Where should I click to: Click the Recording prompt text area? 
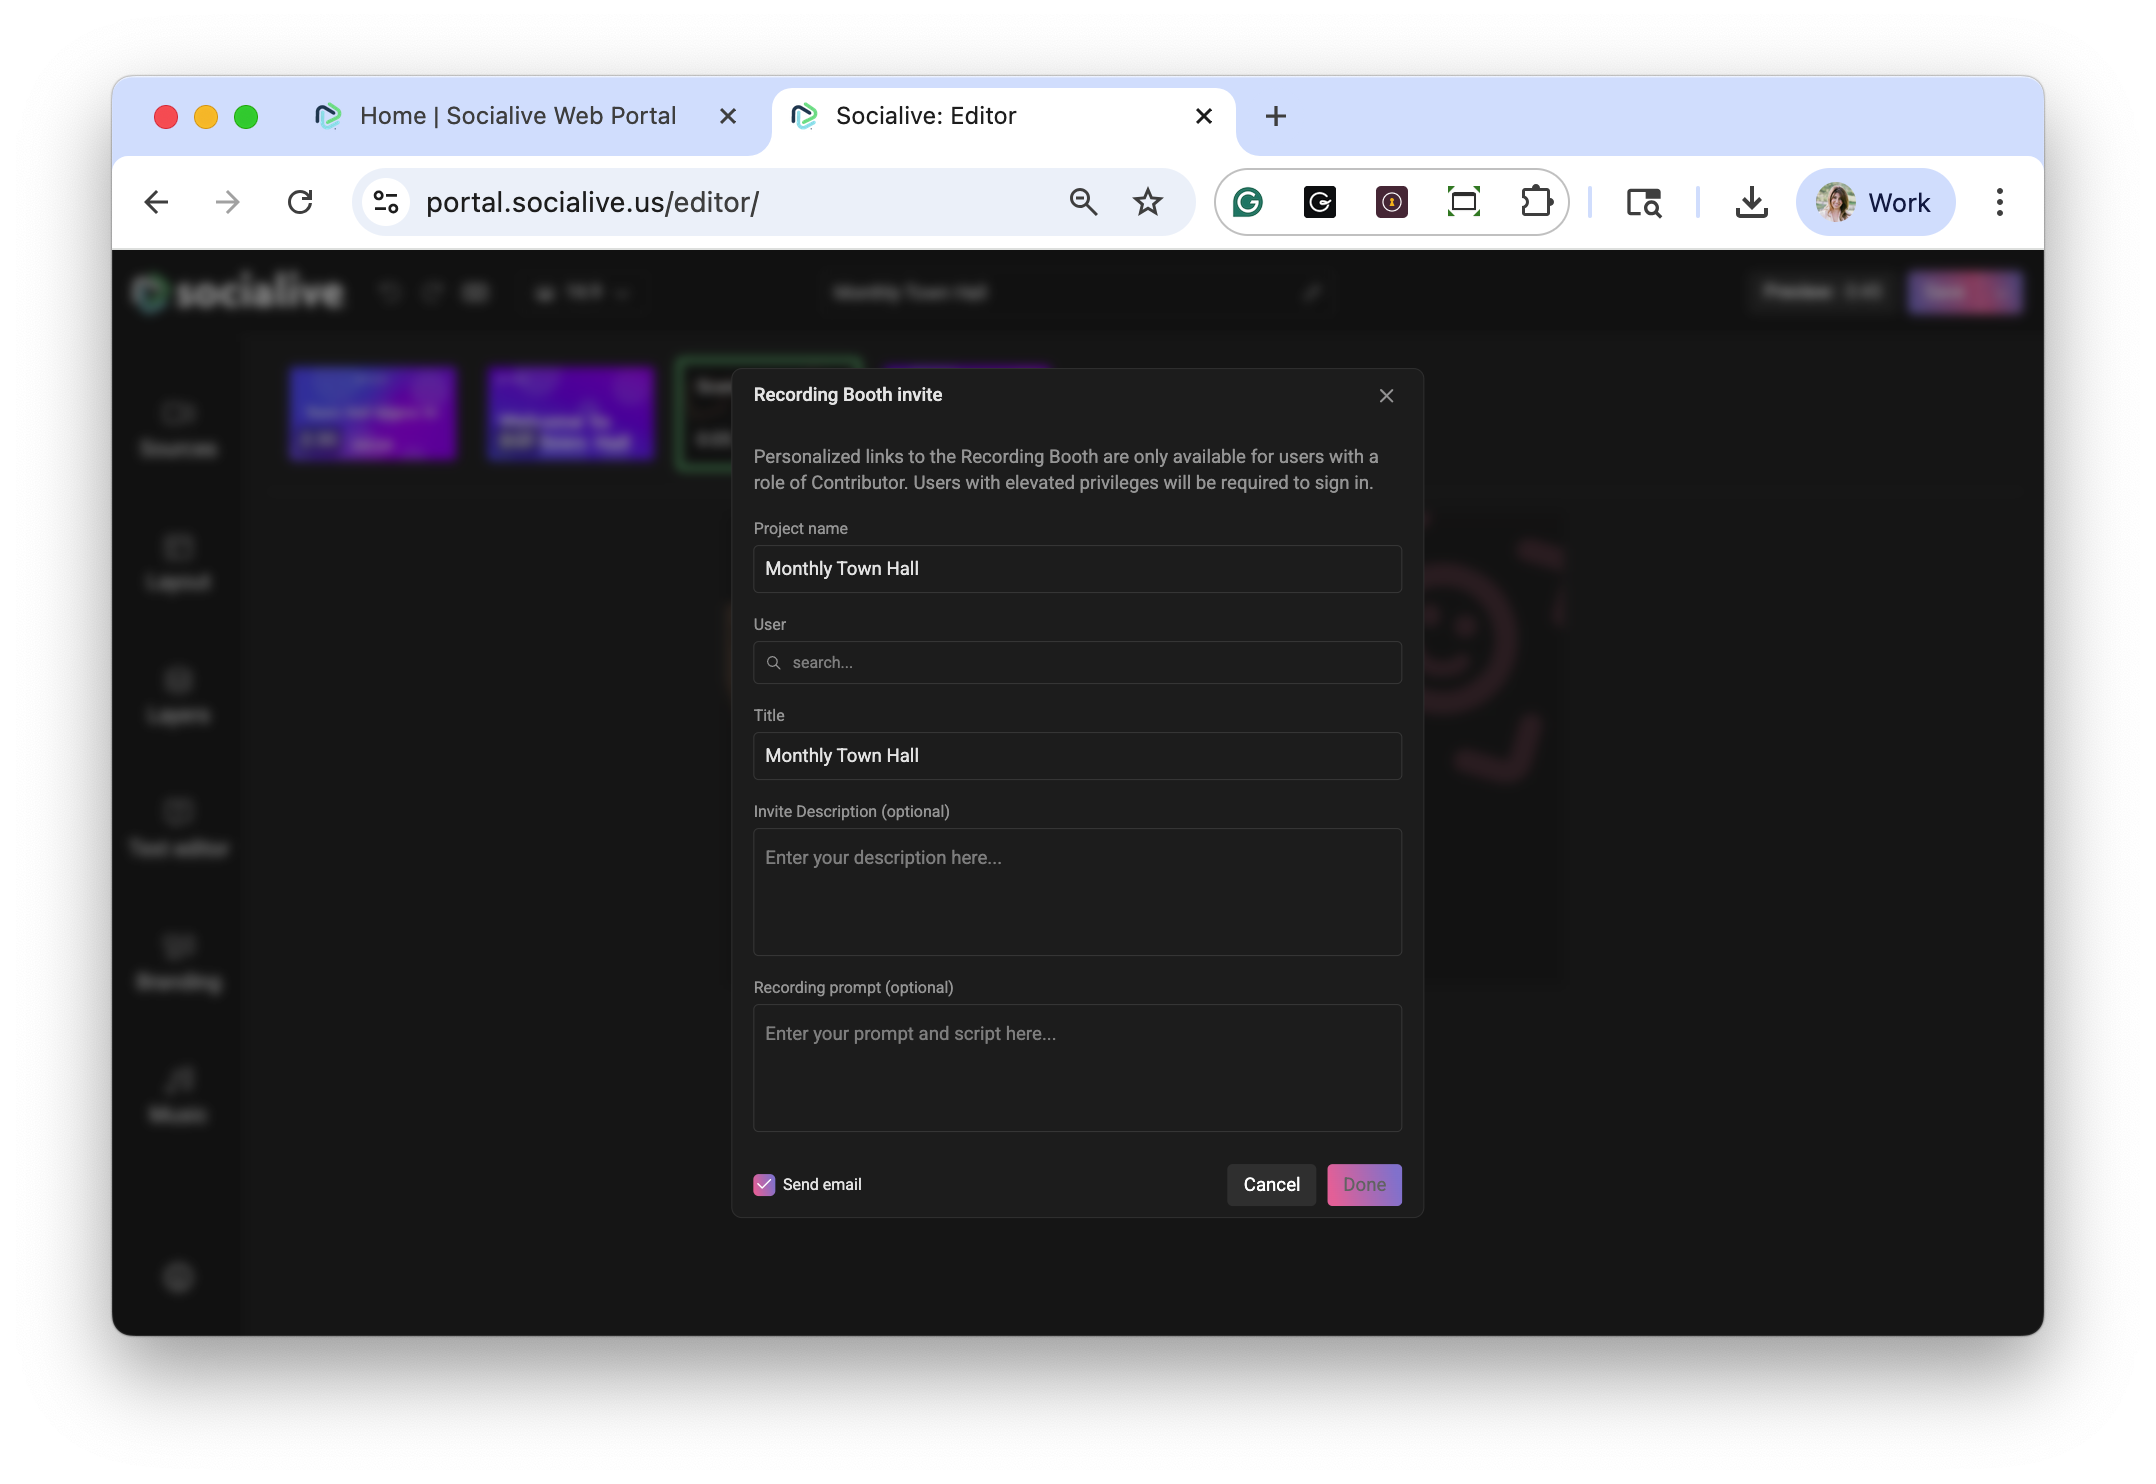click(x=1077, y=1068)
